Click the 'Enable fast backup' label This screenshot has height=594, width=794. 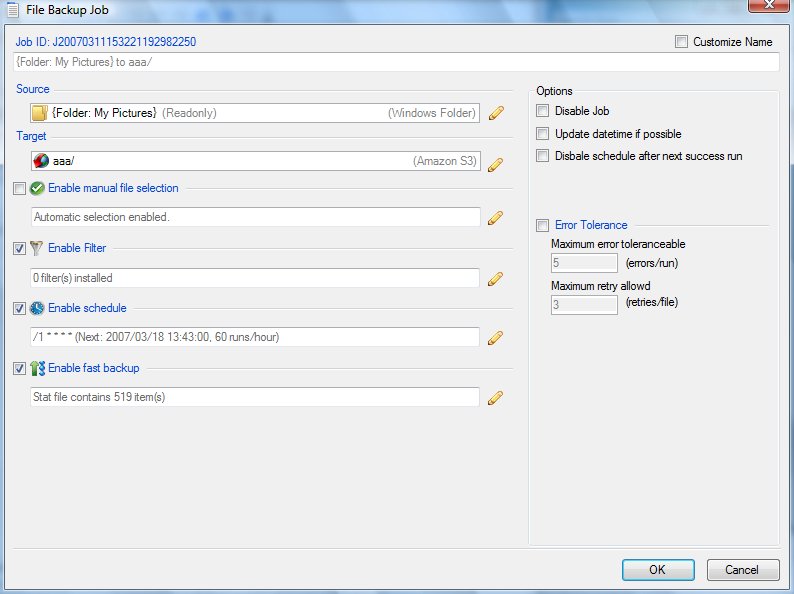point(94,368)
